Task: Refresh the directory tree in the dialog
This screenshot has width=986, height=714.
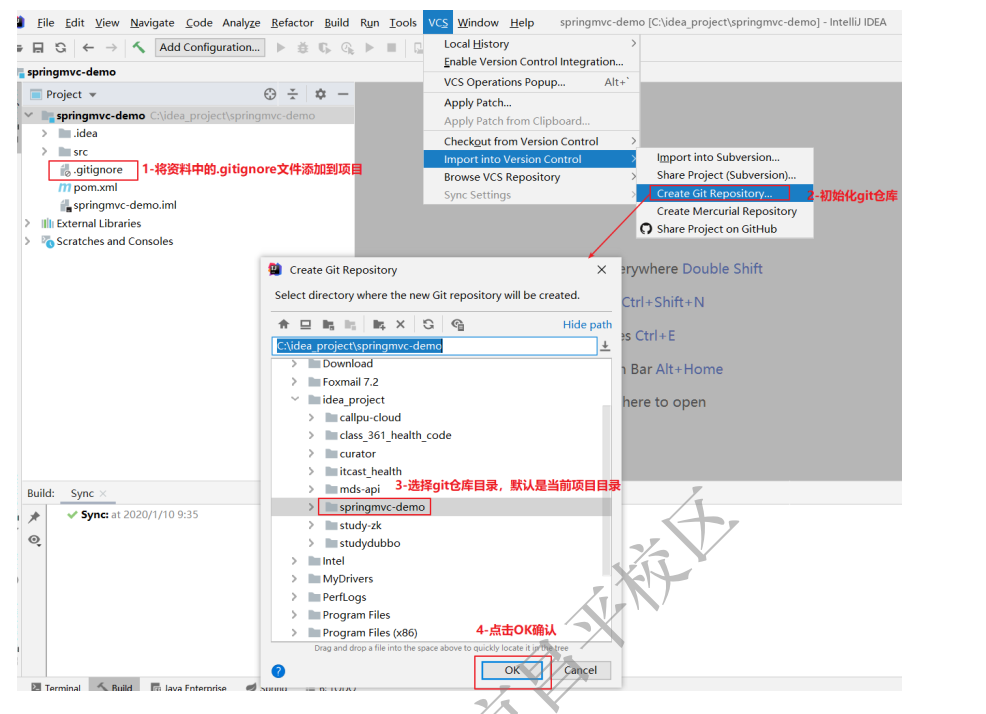Action: (x=428, y=324)
